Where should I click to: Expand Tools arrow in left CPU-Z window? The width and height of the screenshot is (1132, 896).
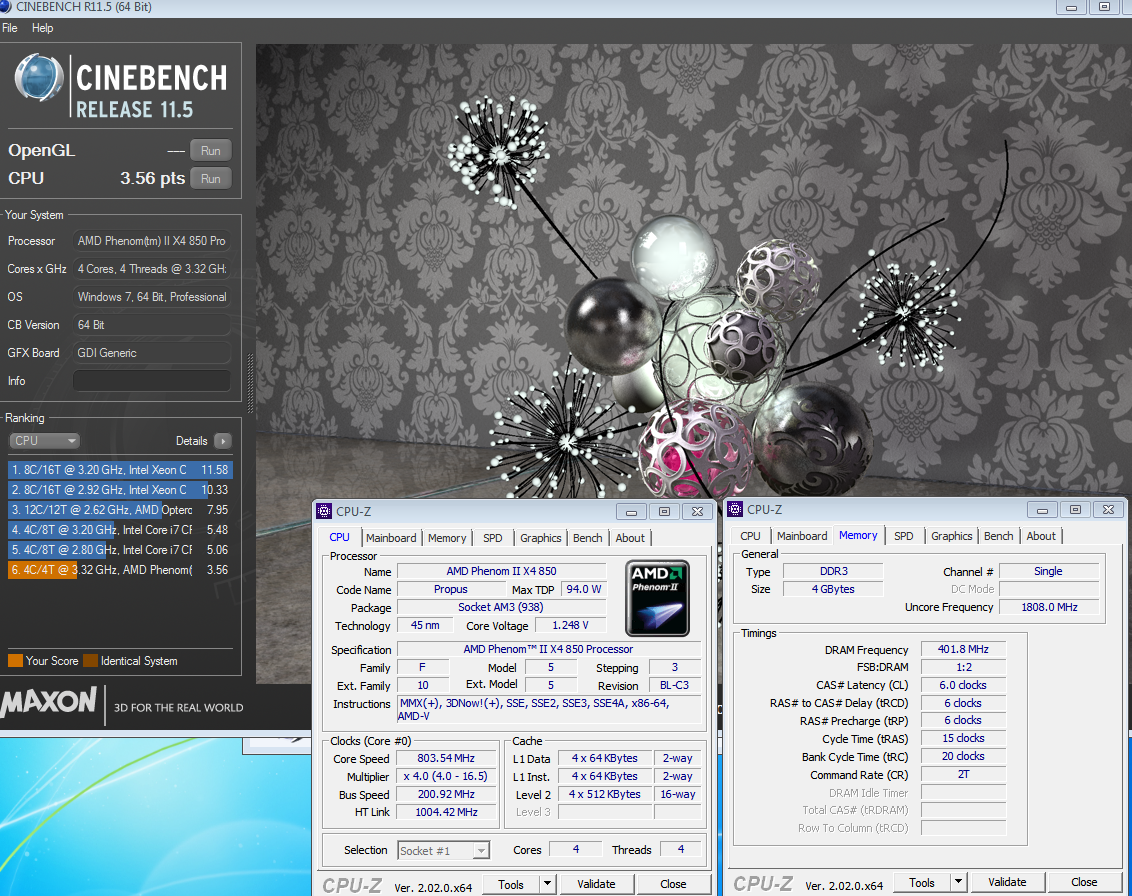547,884
